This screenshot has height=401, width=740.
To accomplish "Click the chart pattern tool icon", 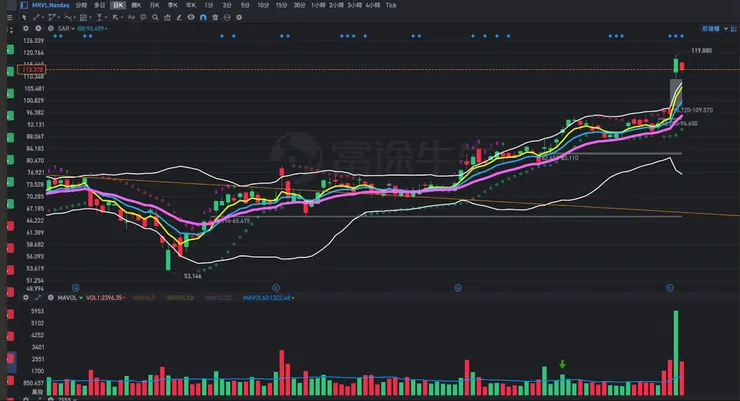I will 167,17.
